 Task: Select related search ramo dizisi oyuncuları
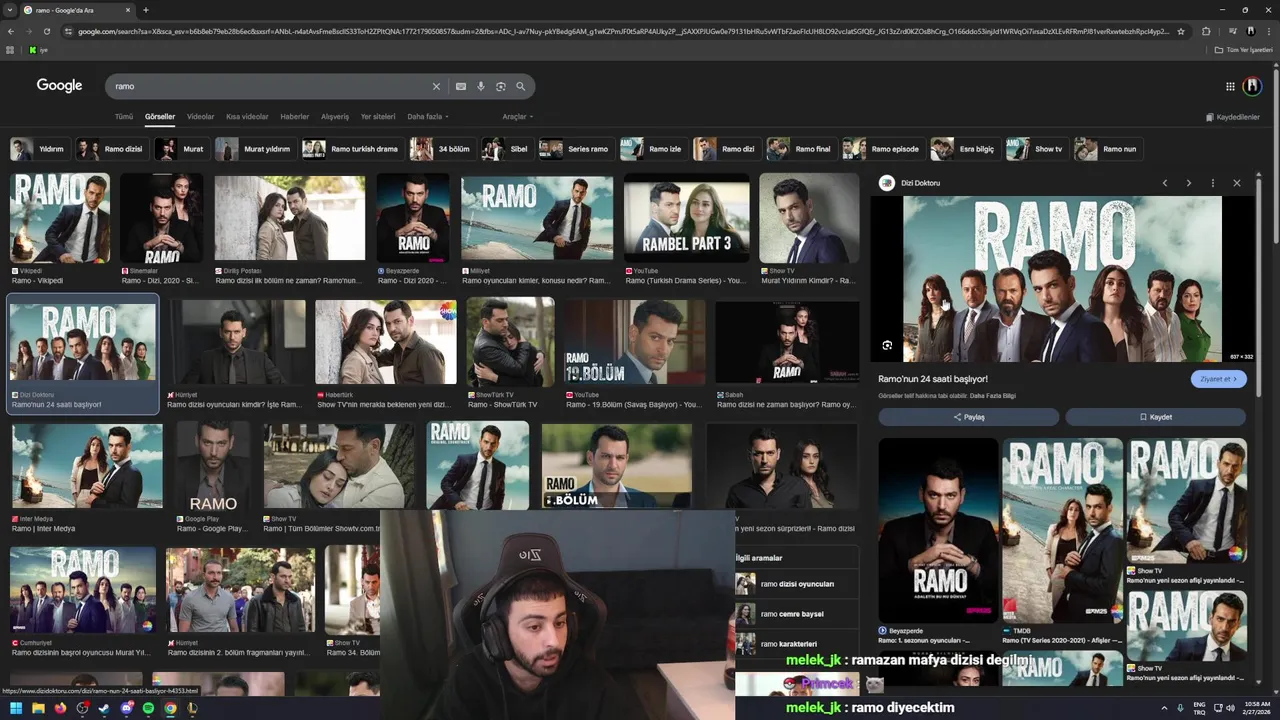(797, 584)
